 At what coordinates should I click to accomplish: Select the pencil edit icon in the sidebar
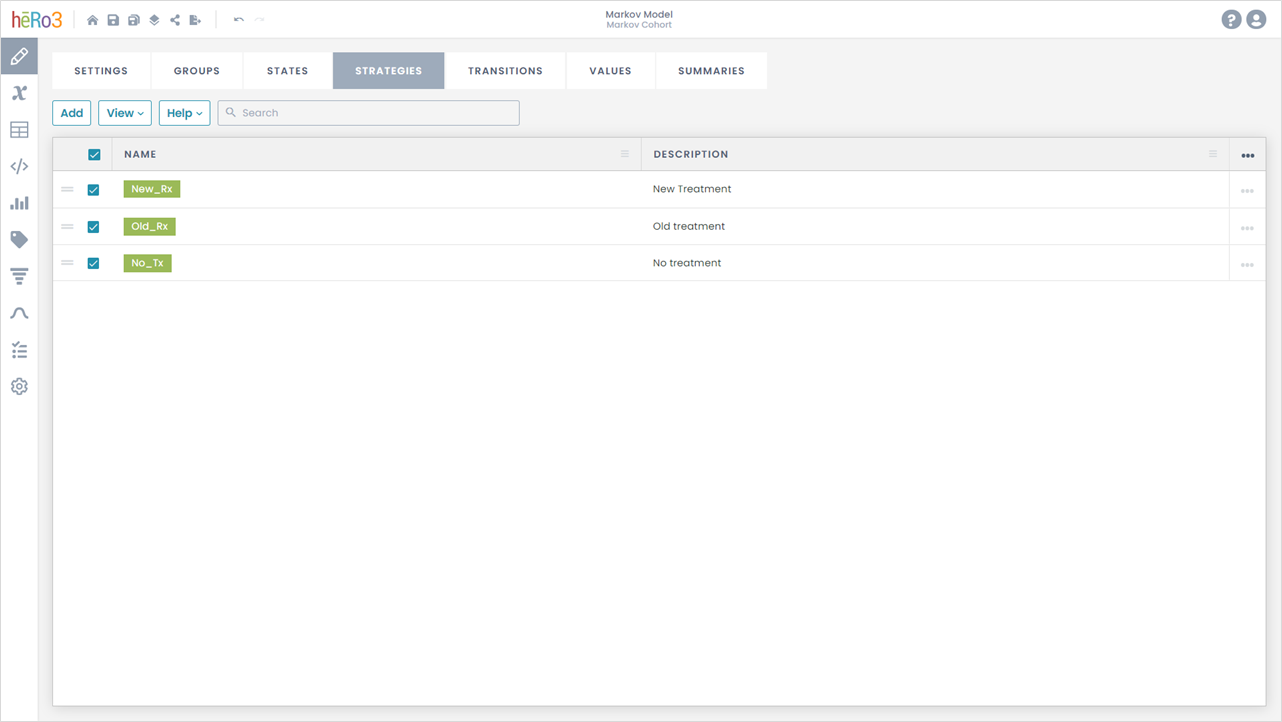(19, 57)
